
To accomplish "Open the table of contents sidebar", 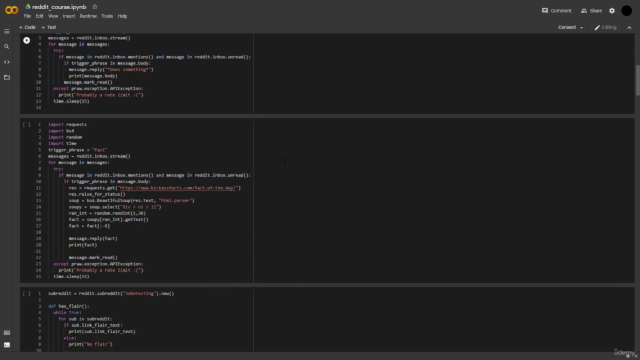I will [7, 31].
